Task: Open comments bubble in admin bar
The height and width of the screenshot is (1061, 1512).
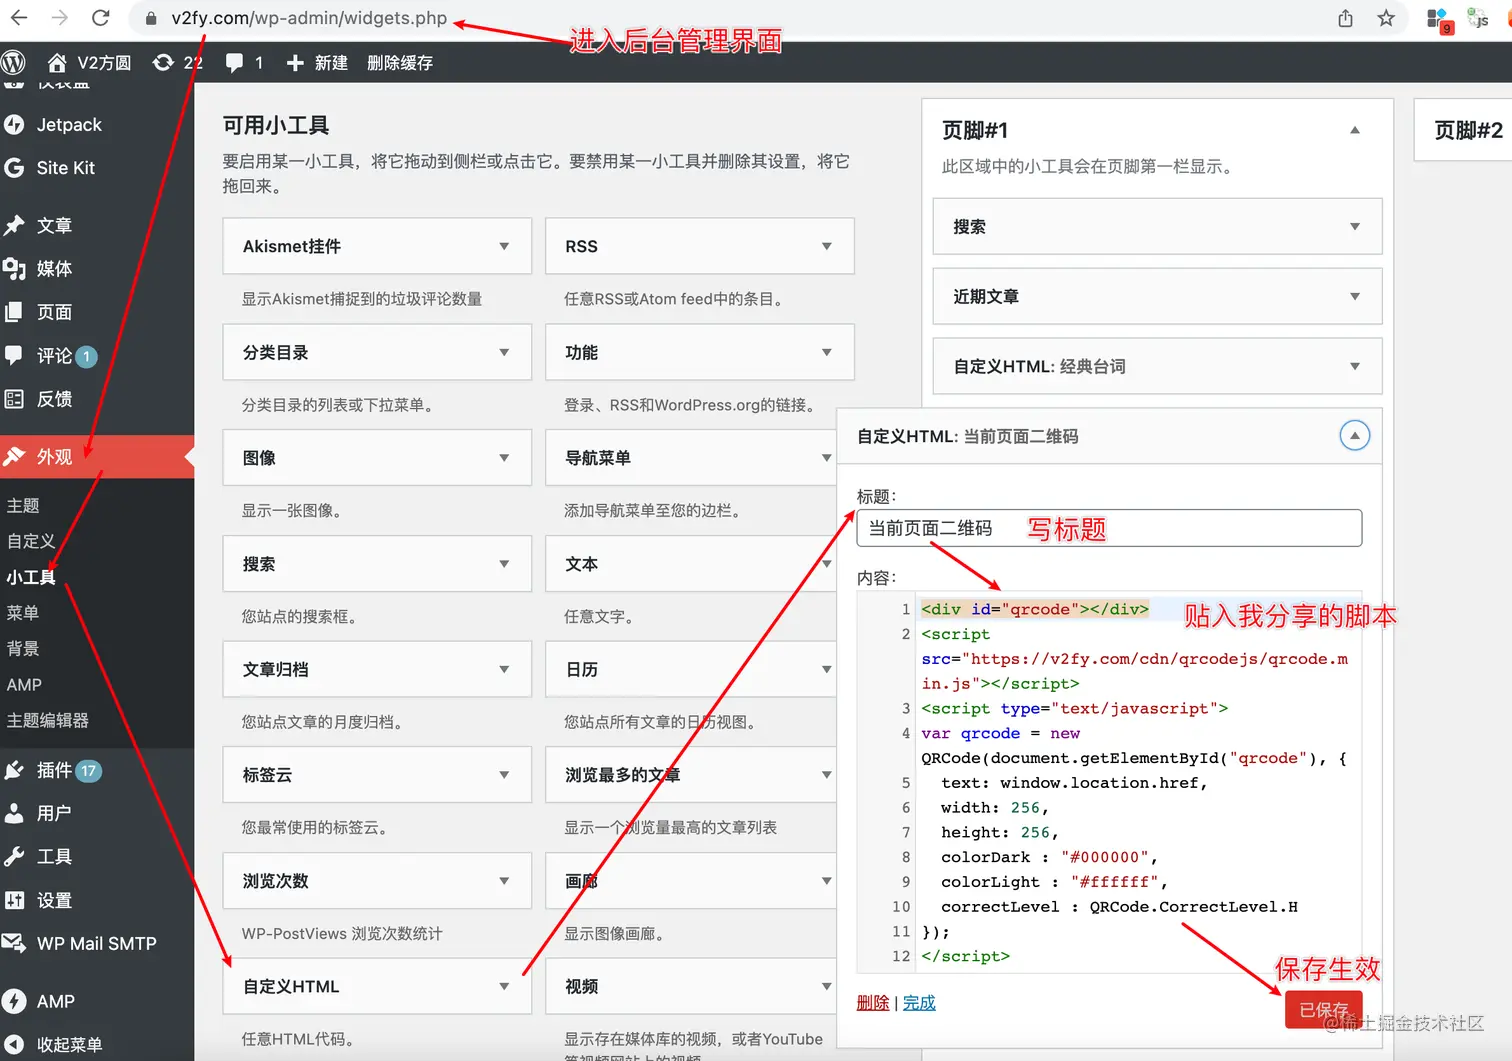Action: [x=234, y=62]
